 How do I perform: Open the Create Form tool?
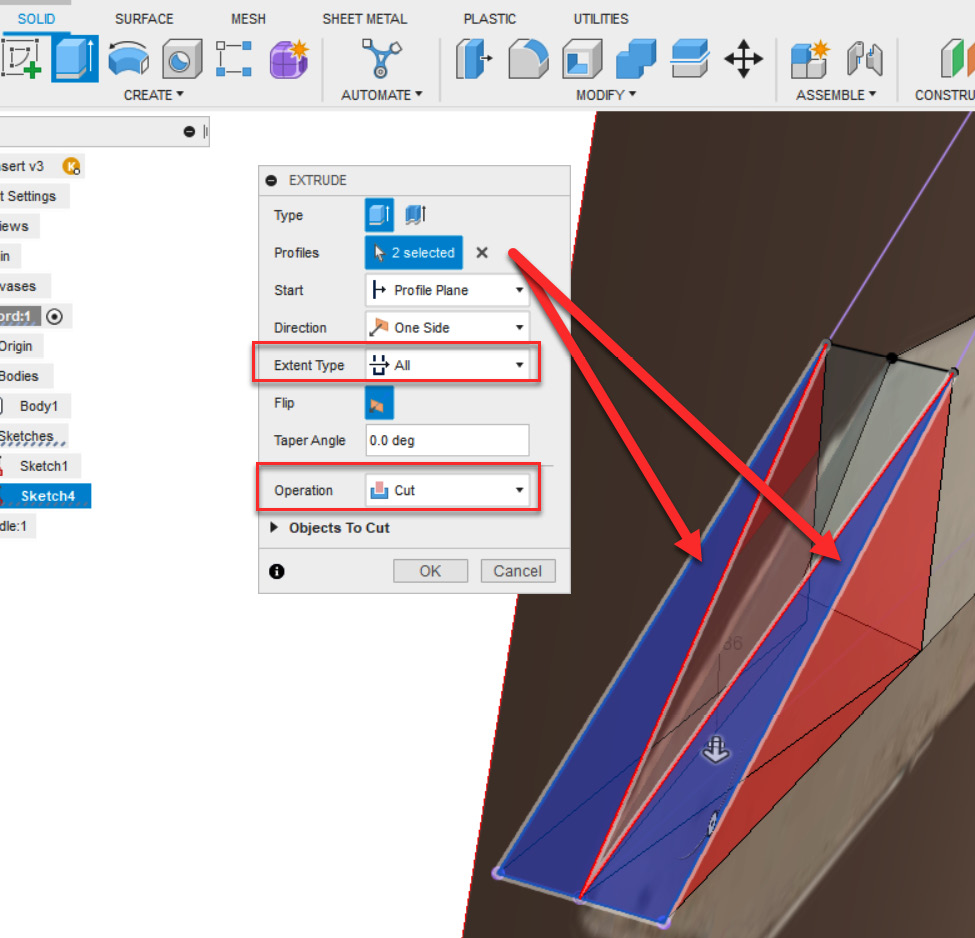[287, 58]
